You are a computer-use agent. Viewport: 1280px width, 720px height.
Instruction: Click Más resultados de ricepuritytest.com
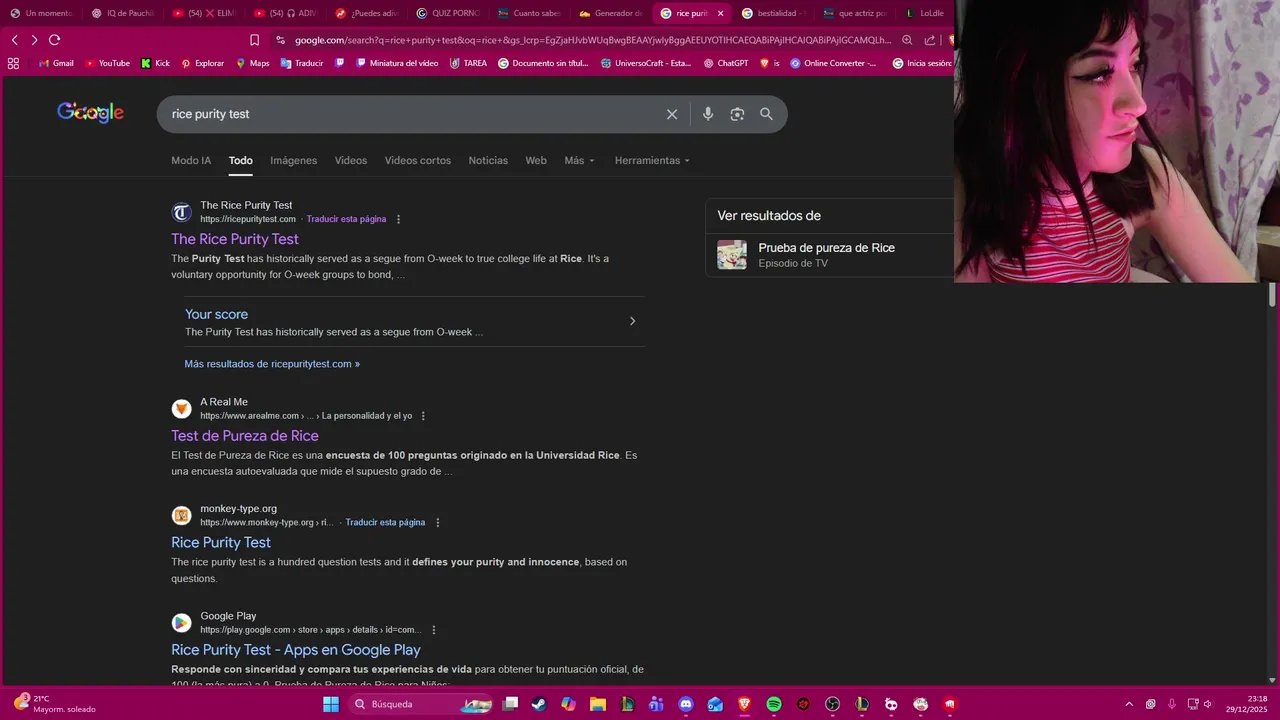point(272,364)
